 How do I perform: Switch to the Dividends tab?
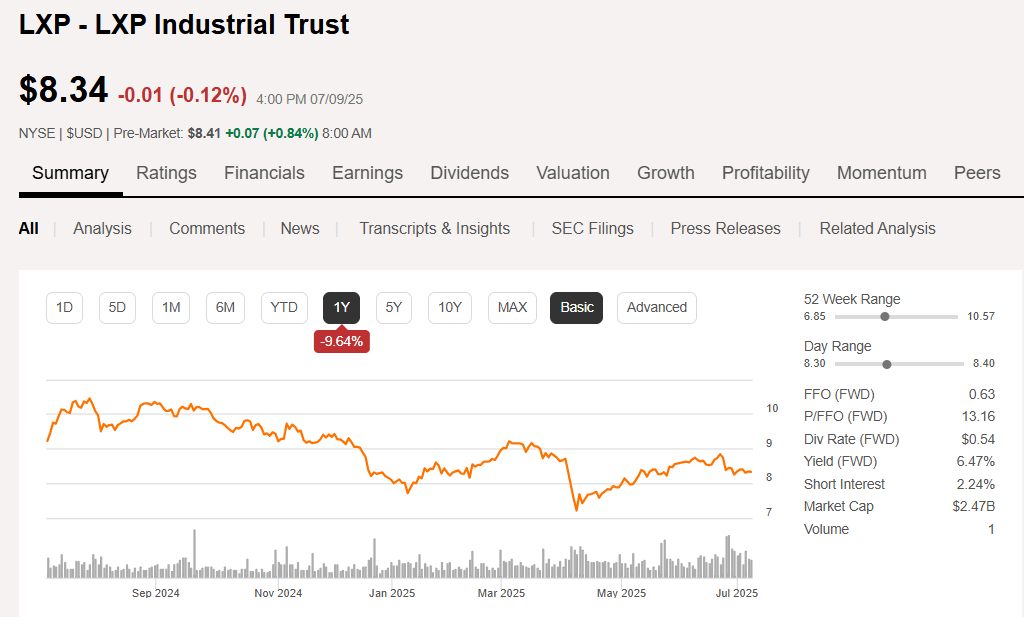coord(469,172)
